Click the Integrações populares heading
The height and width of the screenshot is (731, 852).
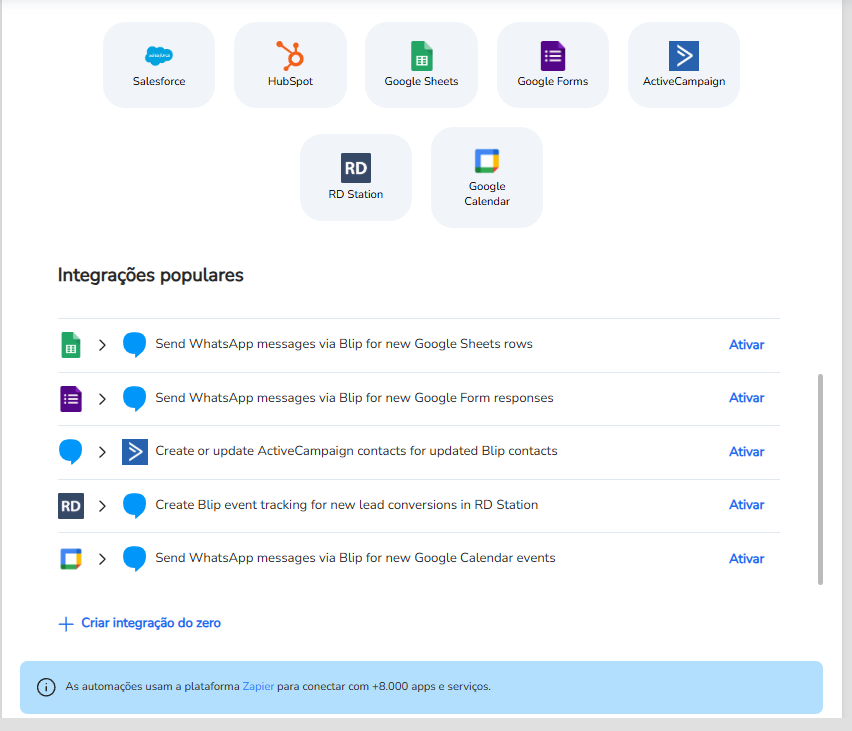(151, 275)
